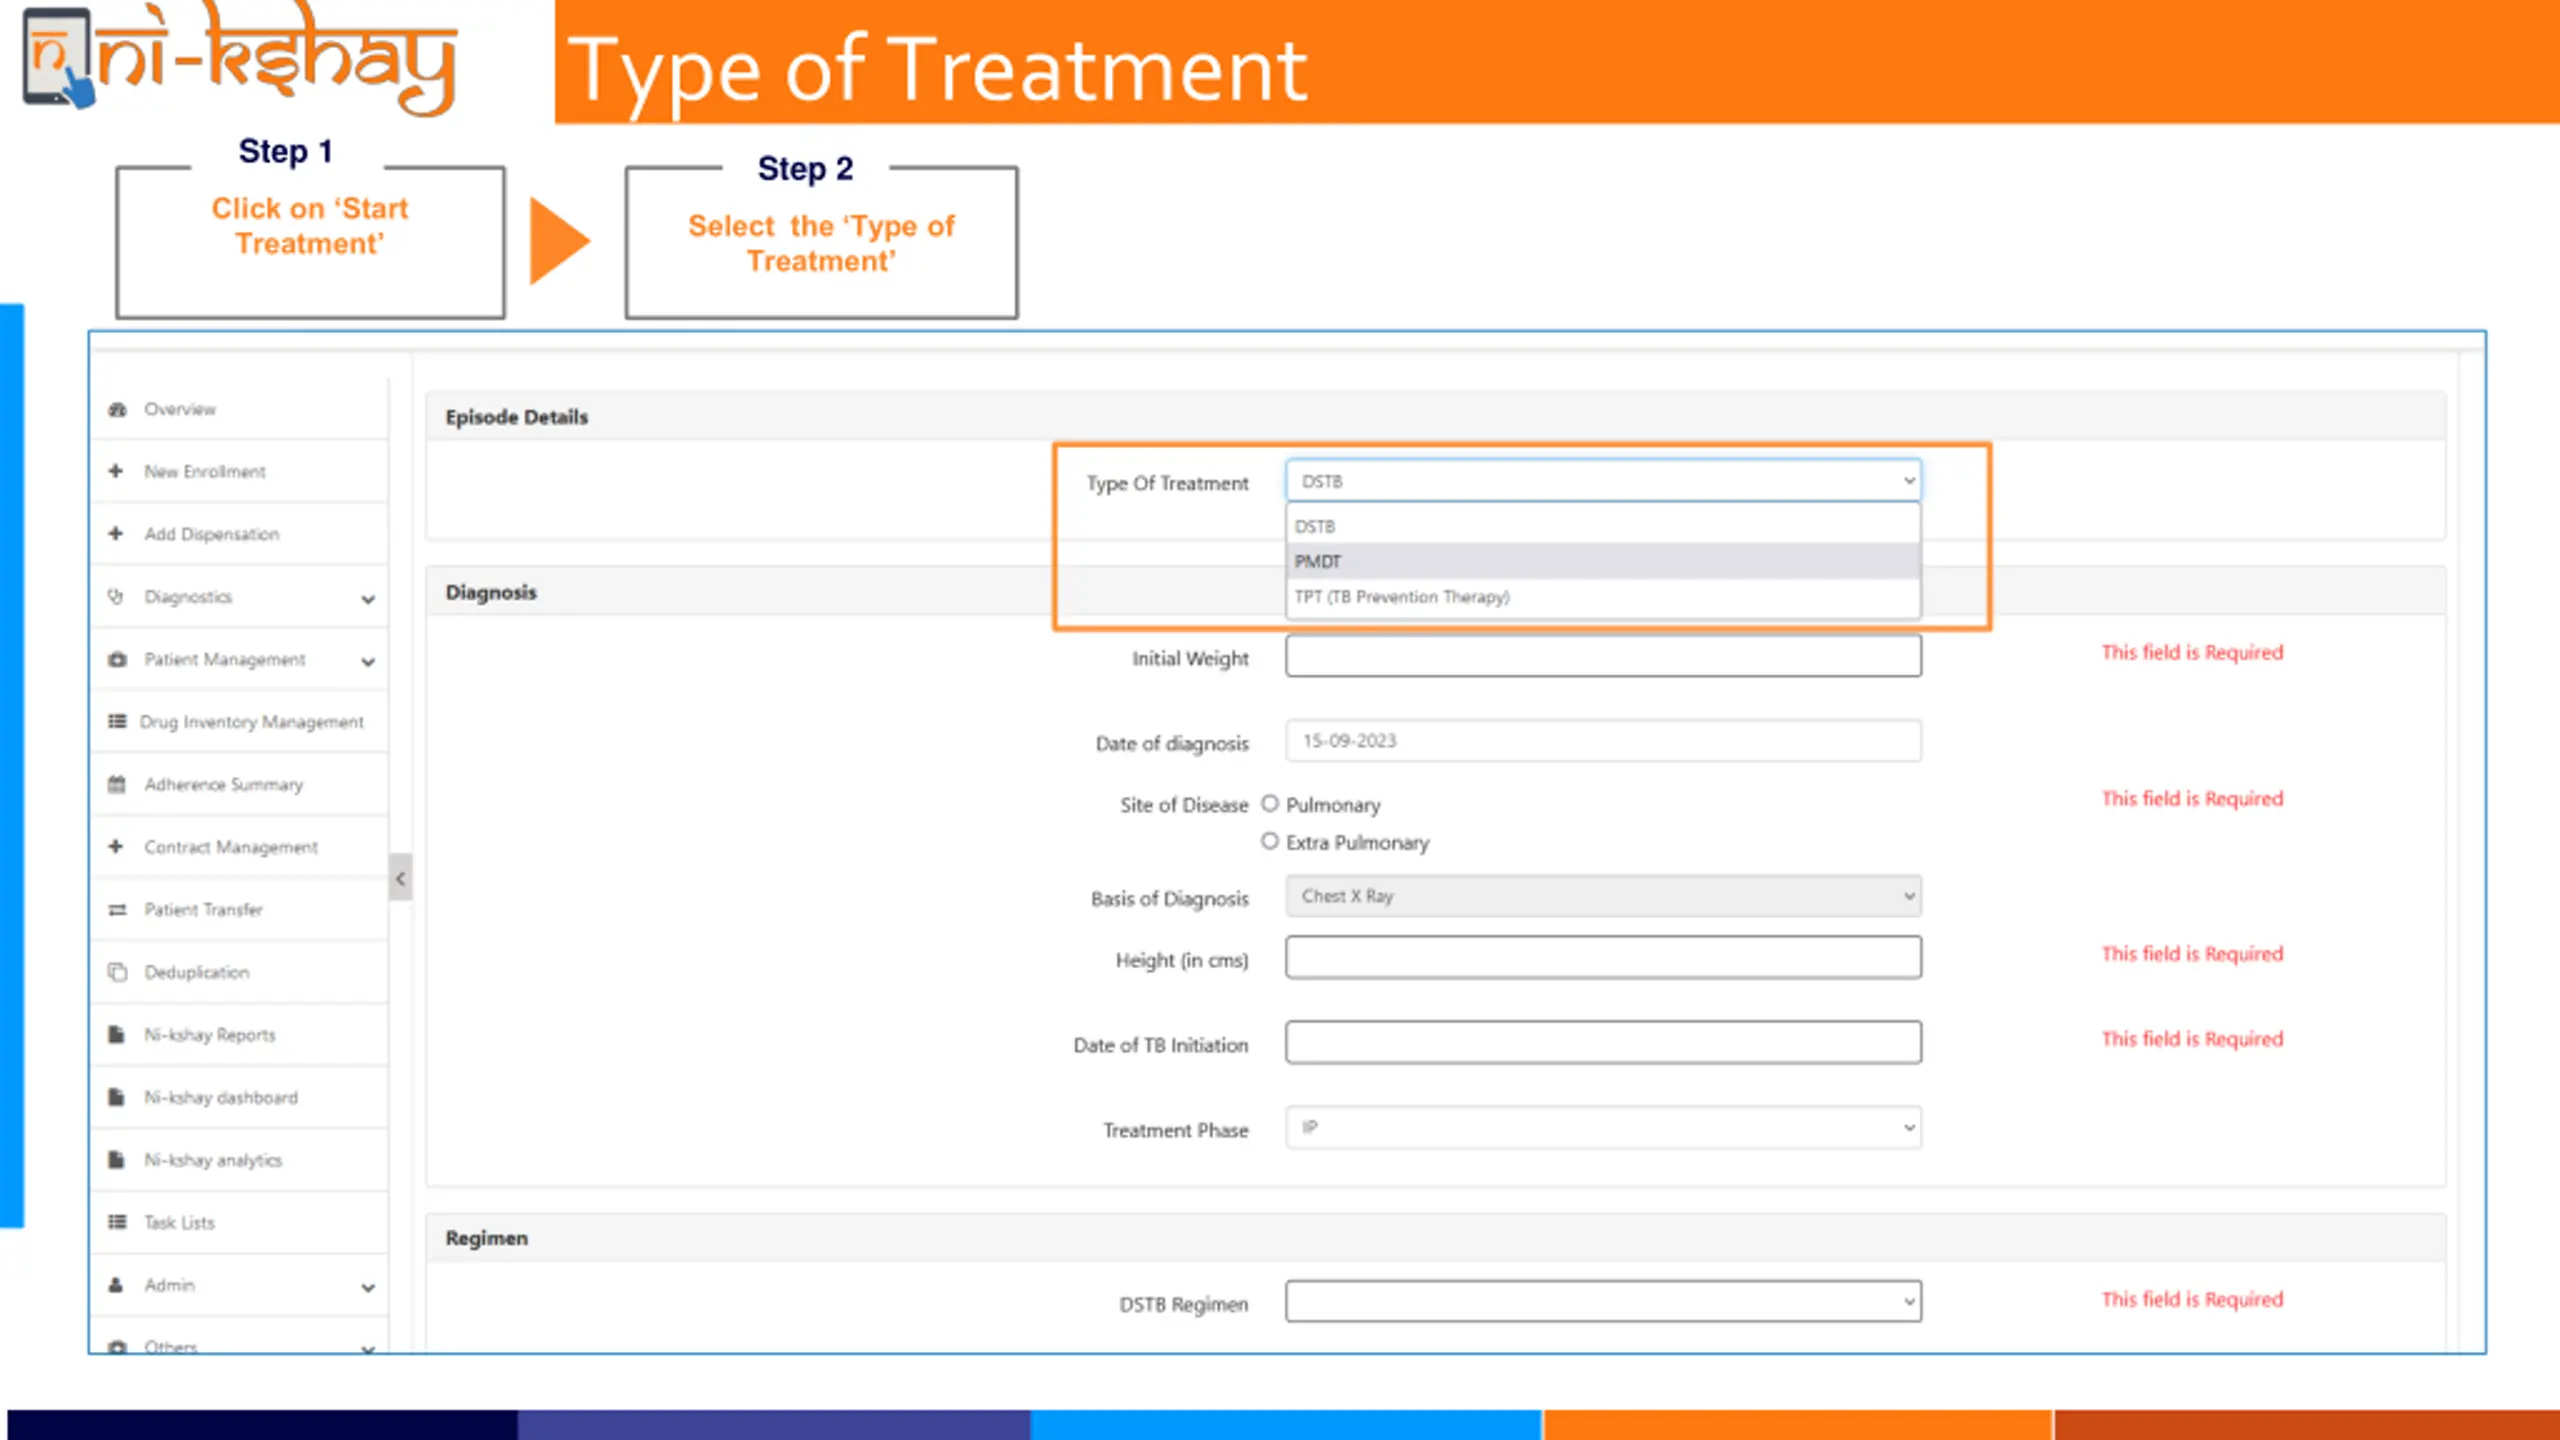Select the Extra Pulmonary radio button
The height and width of the screenshot is (1440, 2560).
(x=1269, y=841)
